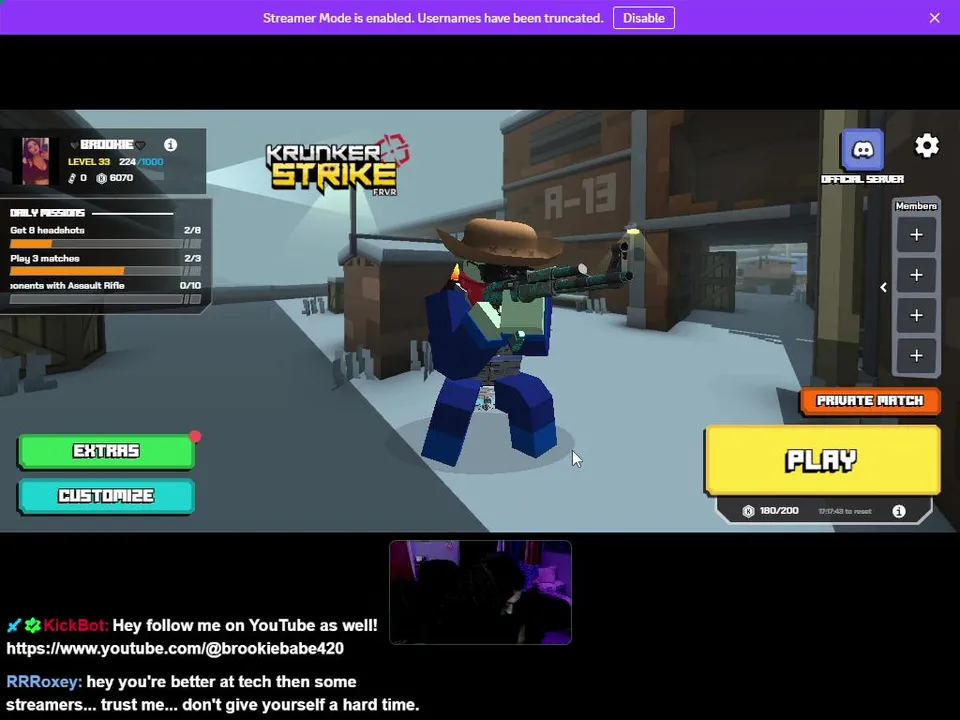Viewport: 960px width, 720px height.
Task: Open the Discord Official Server icon
Action: click(x=862, y=149)
